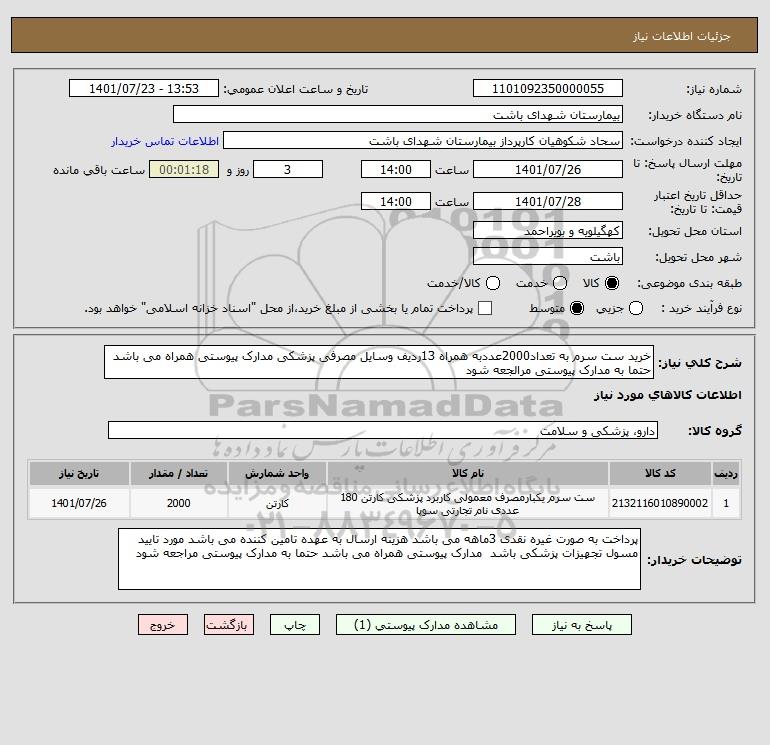The image size is (770, 745).
Task: Click delivery province field کهگیلویه و بویراحمد
Action: point(548,230)
